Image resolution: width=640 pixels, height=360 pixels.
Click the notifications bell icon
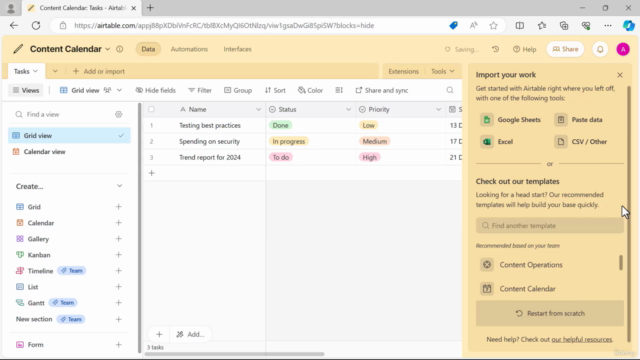[x=600, y=49]
